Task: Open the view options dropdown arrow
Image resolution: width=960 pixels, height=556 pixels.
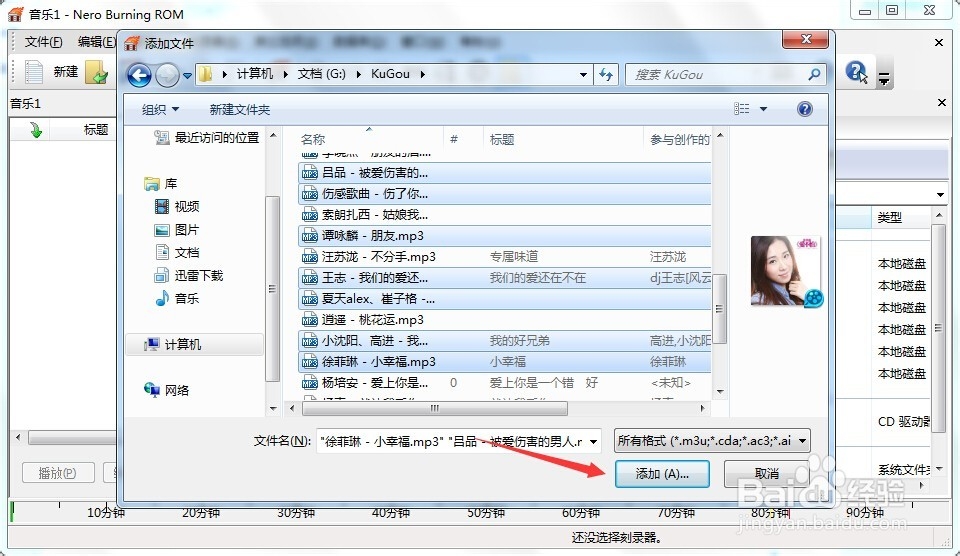Action: coord(763,109)
